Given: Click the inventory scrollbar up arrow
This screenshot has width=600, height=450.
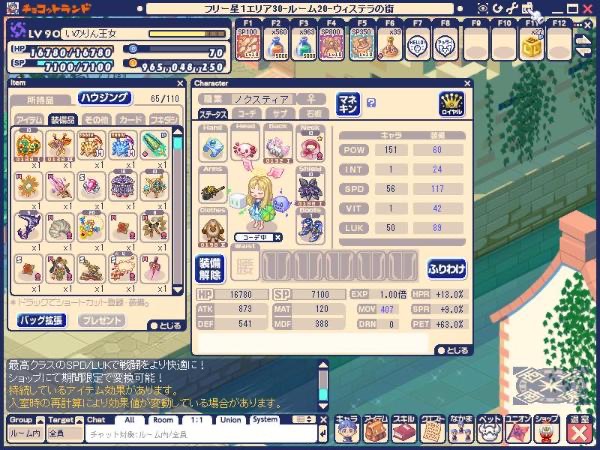Looking at the screenshot, I should pos(178,132).
